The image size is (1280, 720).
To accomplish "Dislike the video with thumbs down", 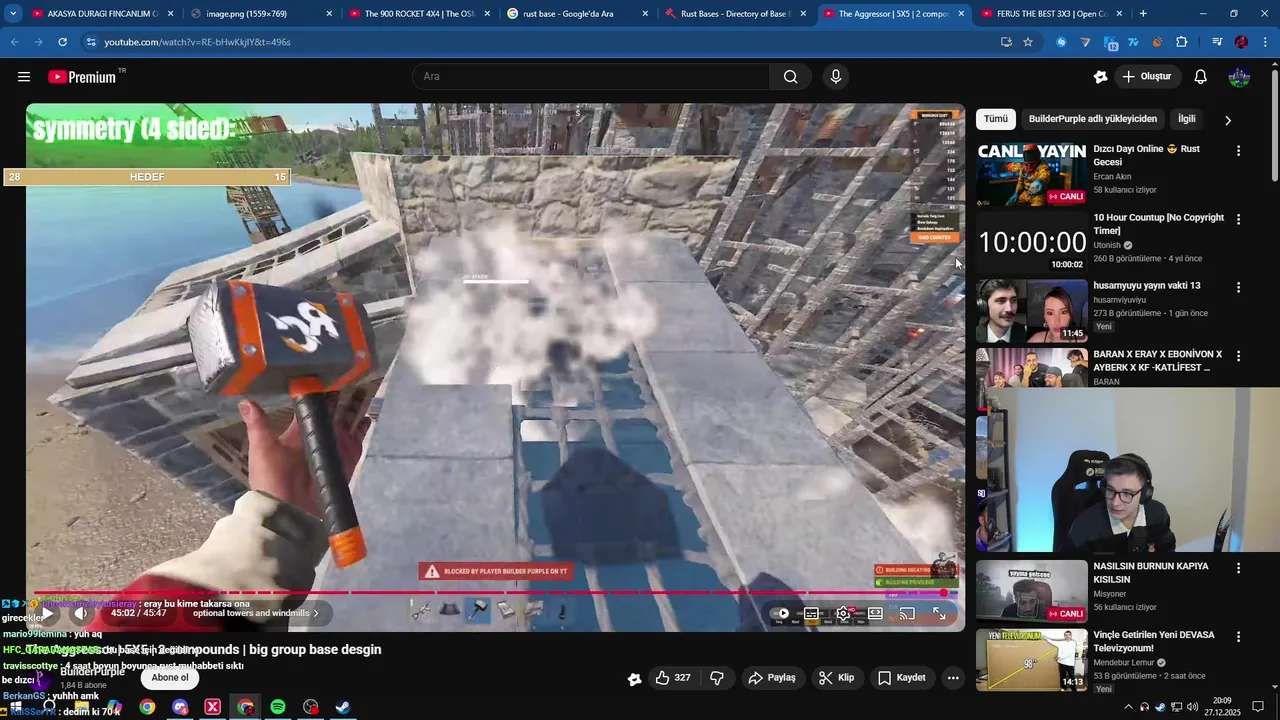I will pyautogui.click(x=717, y=678).
